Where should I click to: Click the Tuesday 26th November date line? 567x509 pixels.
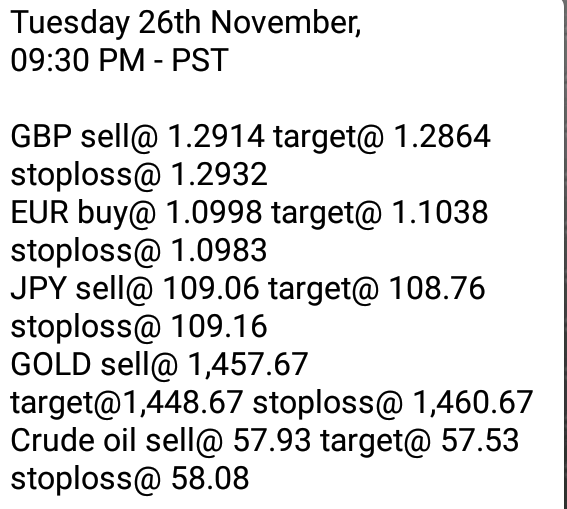pos(186,23)
